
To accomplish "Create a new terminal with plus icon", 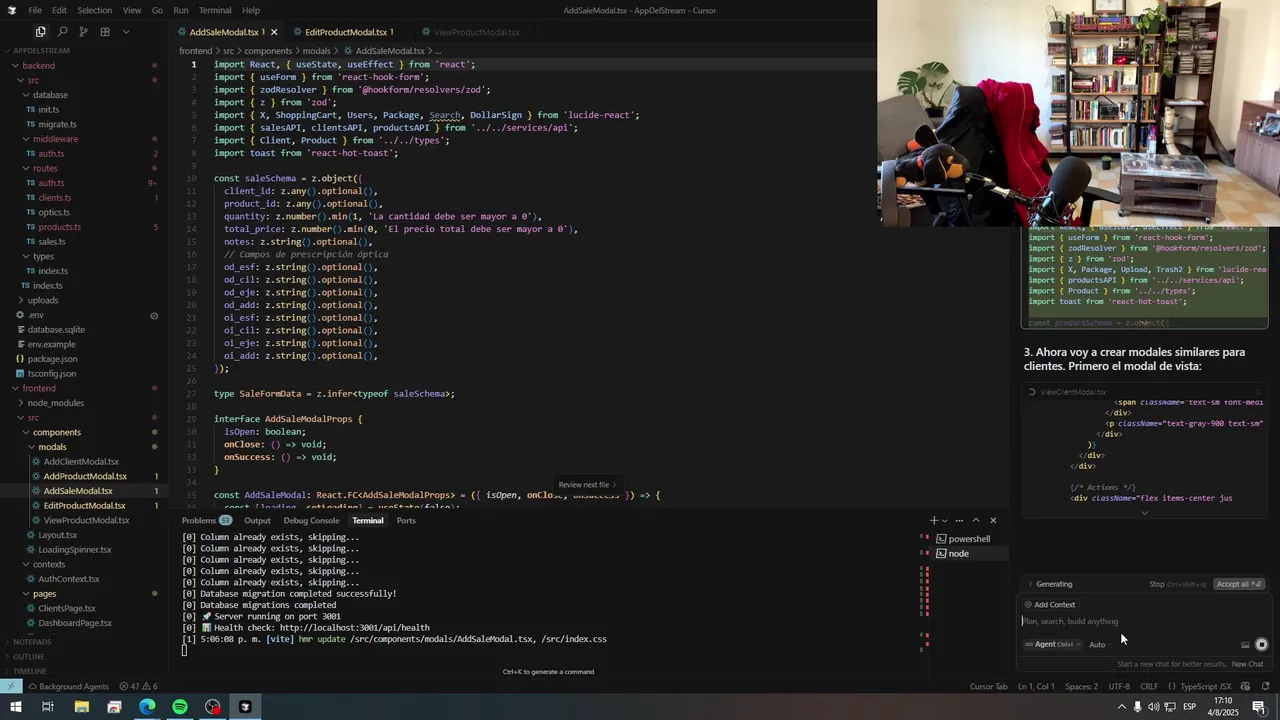I will (x=934, y=520).
